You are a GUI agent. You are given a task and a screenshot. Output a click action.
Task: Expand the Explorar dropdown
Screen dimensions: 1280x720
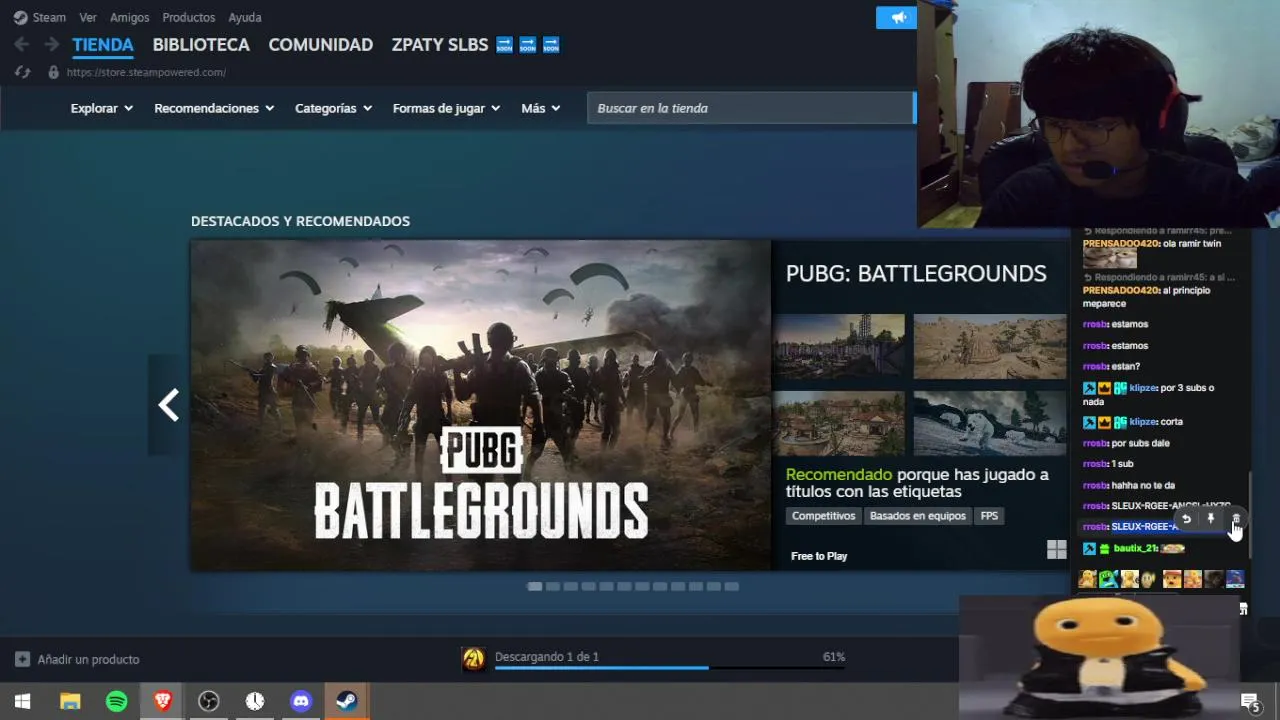tap(102, 108)
